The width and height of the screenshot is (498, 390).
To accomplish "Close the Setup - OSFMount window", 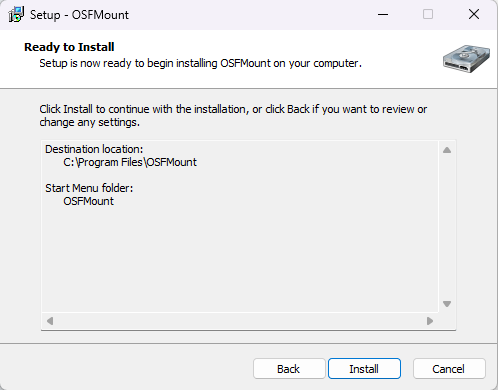I will coord(474,14).
